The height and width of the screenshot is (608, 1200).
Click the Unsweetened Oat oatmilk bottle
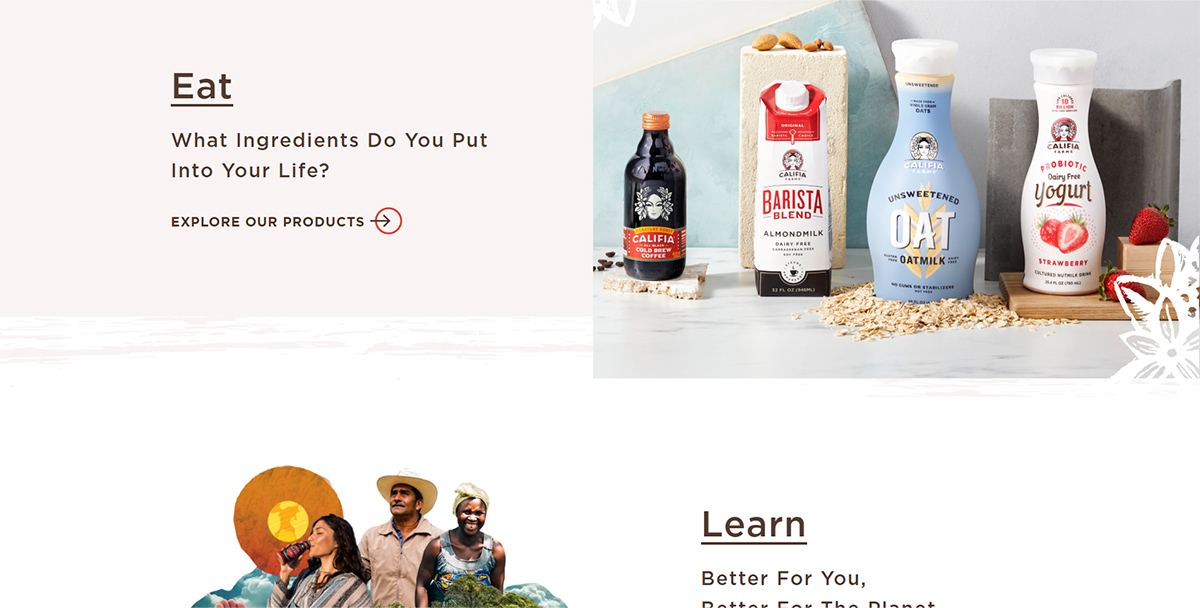[x=923, y=170]
